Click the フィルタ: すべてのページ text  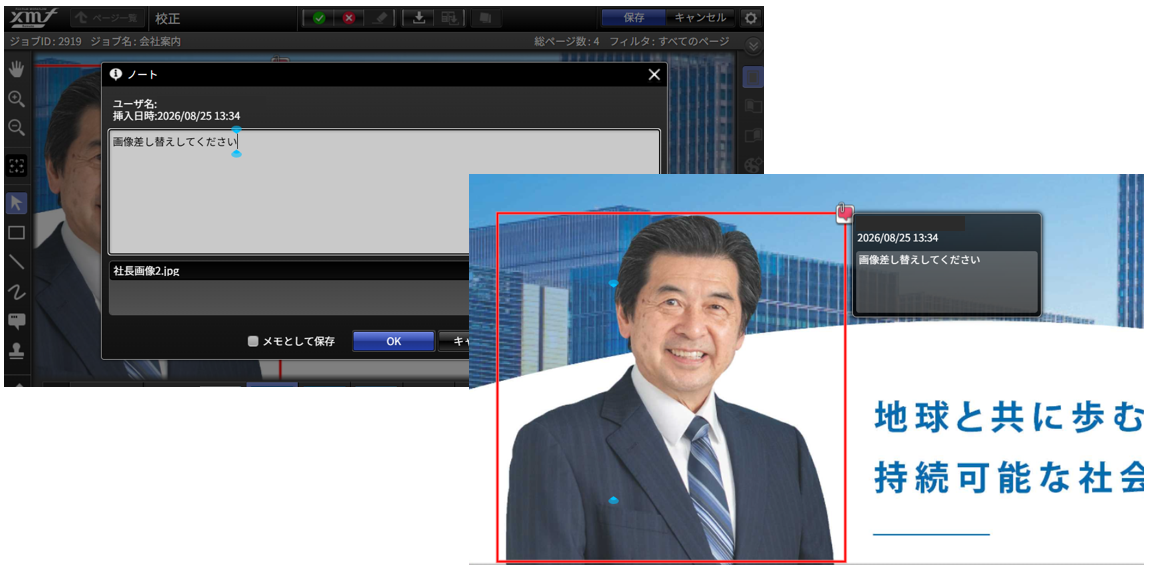(669, 42)
